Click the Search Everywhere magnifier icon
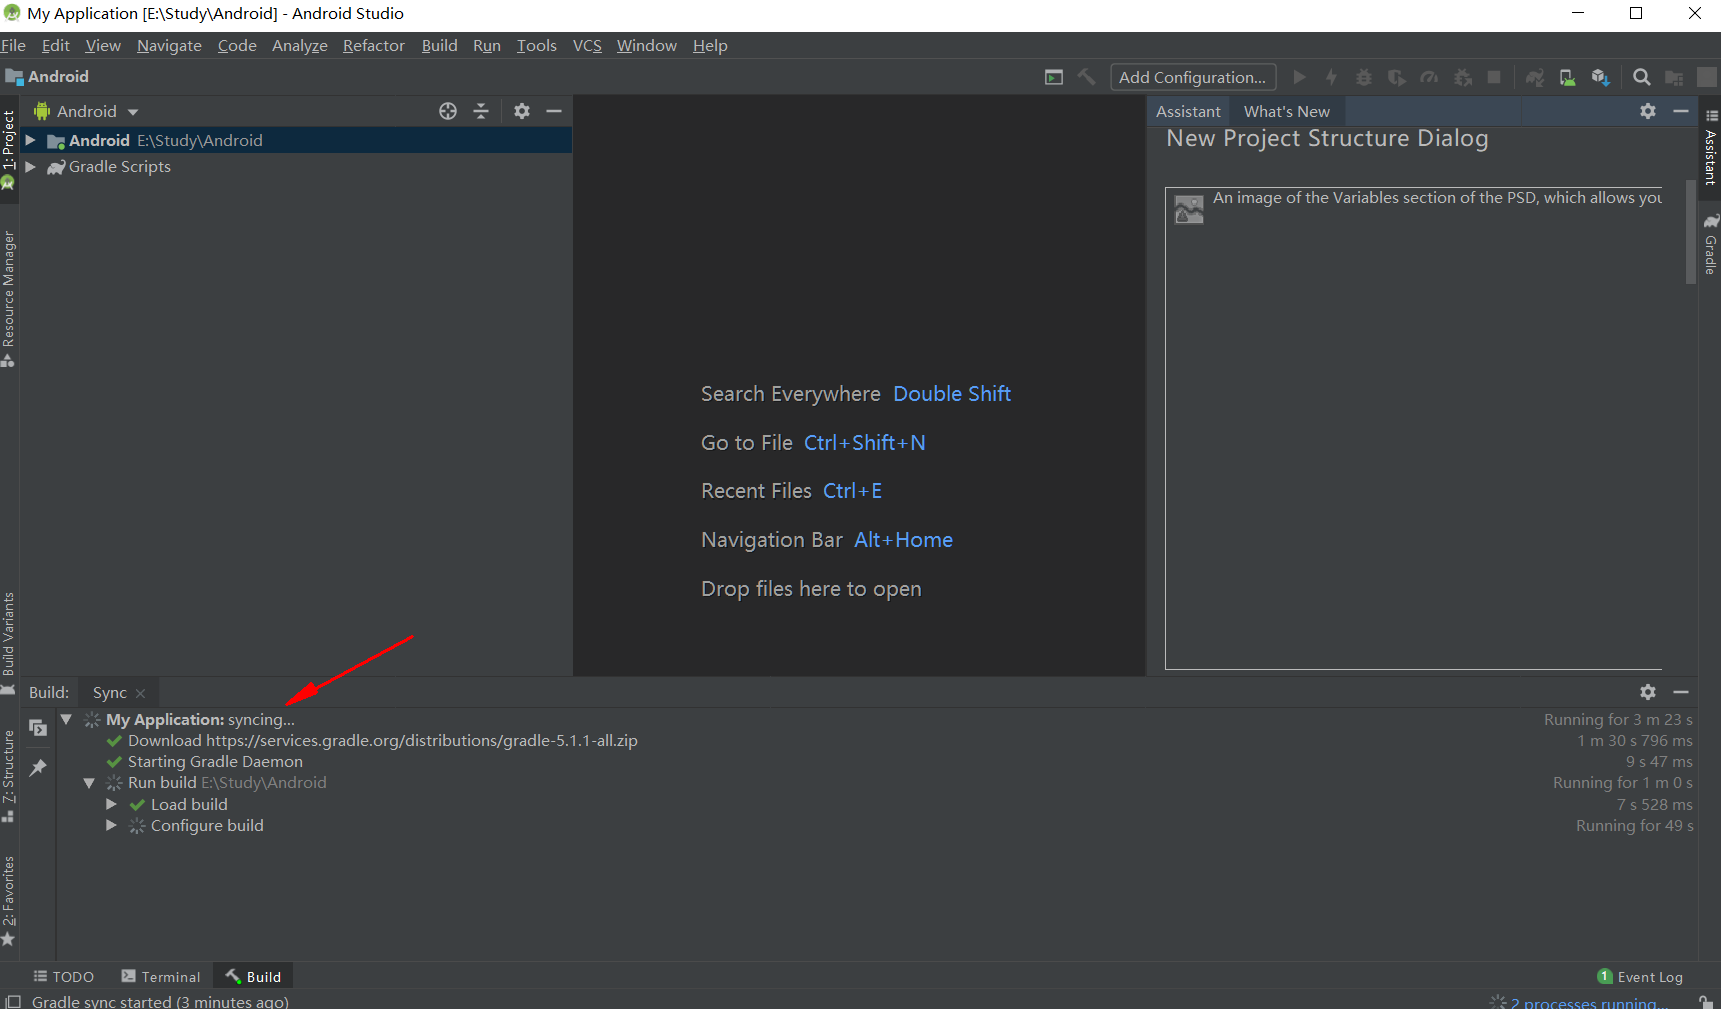The image size is (1721, 1009). pos(1641,77)
